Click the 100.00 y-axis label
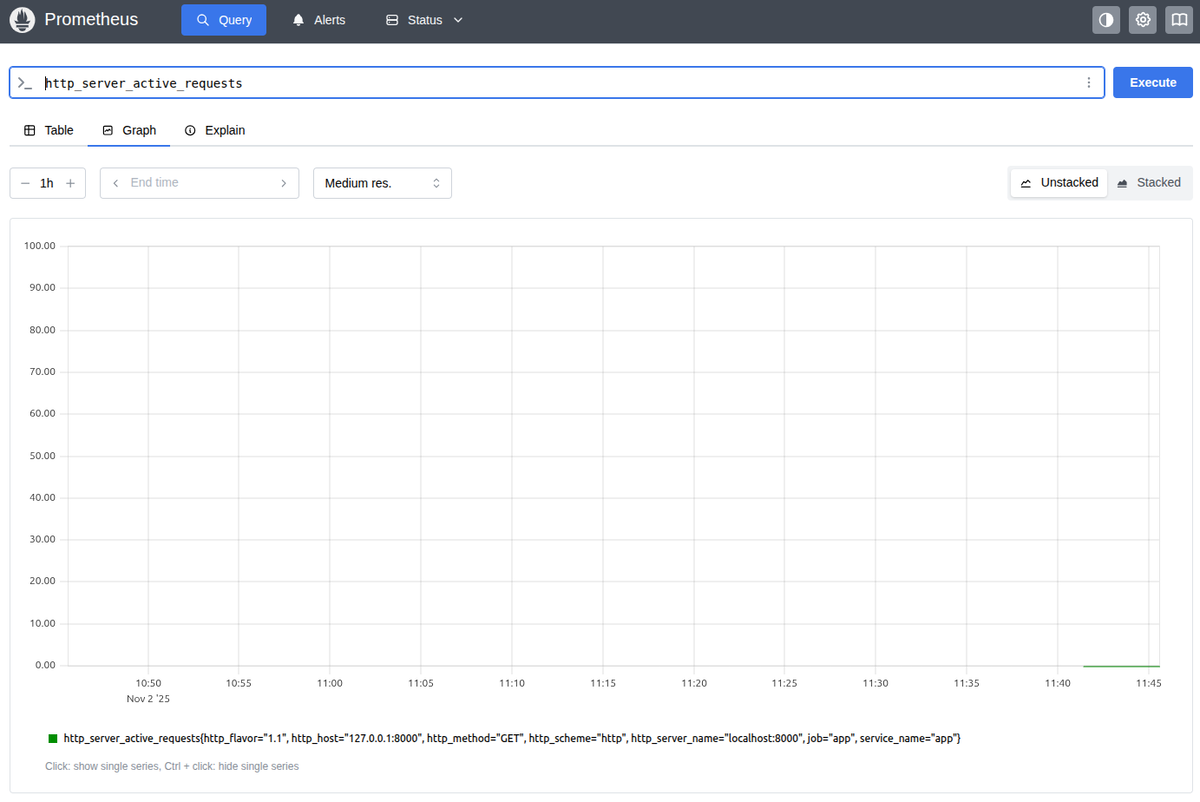This screenshot has width=1200, height=802. [x=41, y=246]
